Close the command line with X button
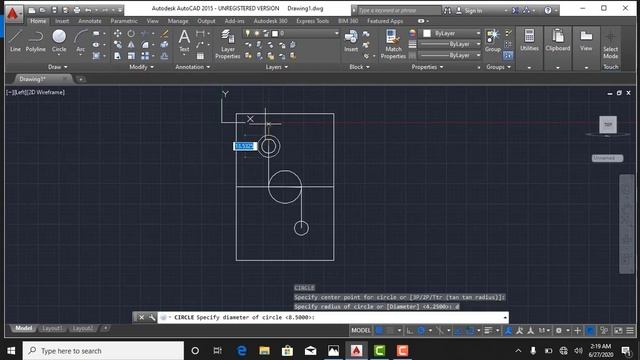Image resolution: width=640 pixels, height=360 pixels. (x=141, y=317)
